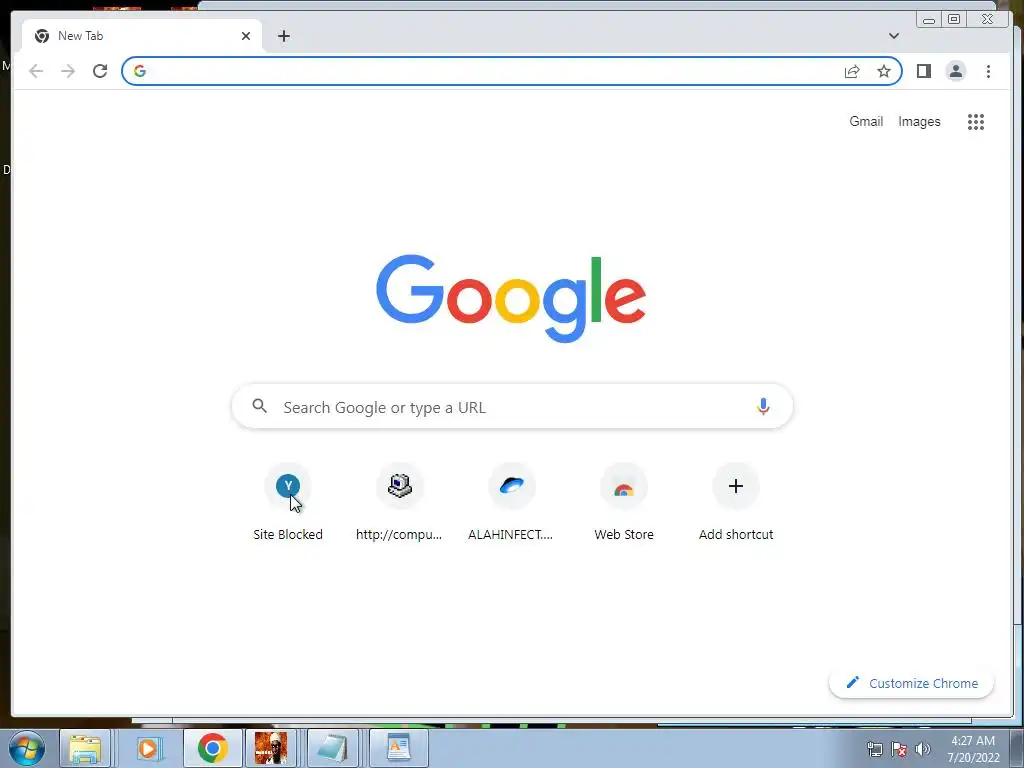Start voice search with microphone icon
The image size is (1024, 768).
tap(763, 406)
